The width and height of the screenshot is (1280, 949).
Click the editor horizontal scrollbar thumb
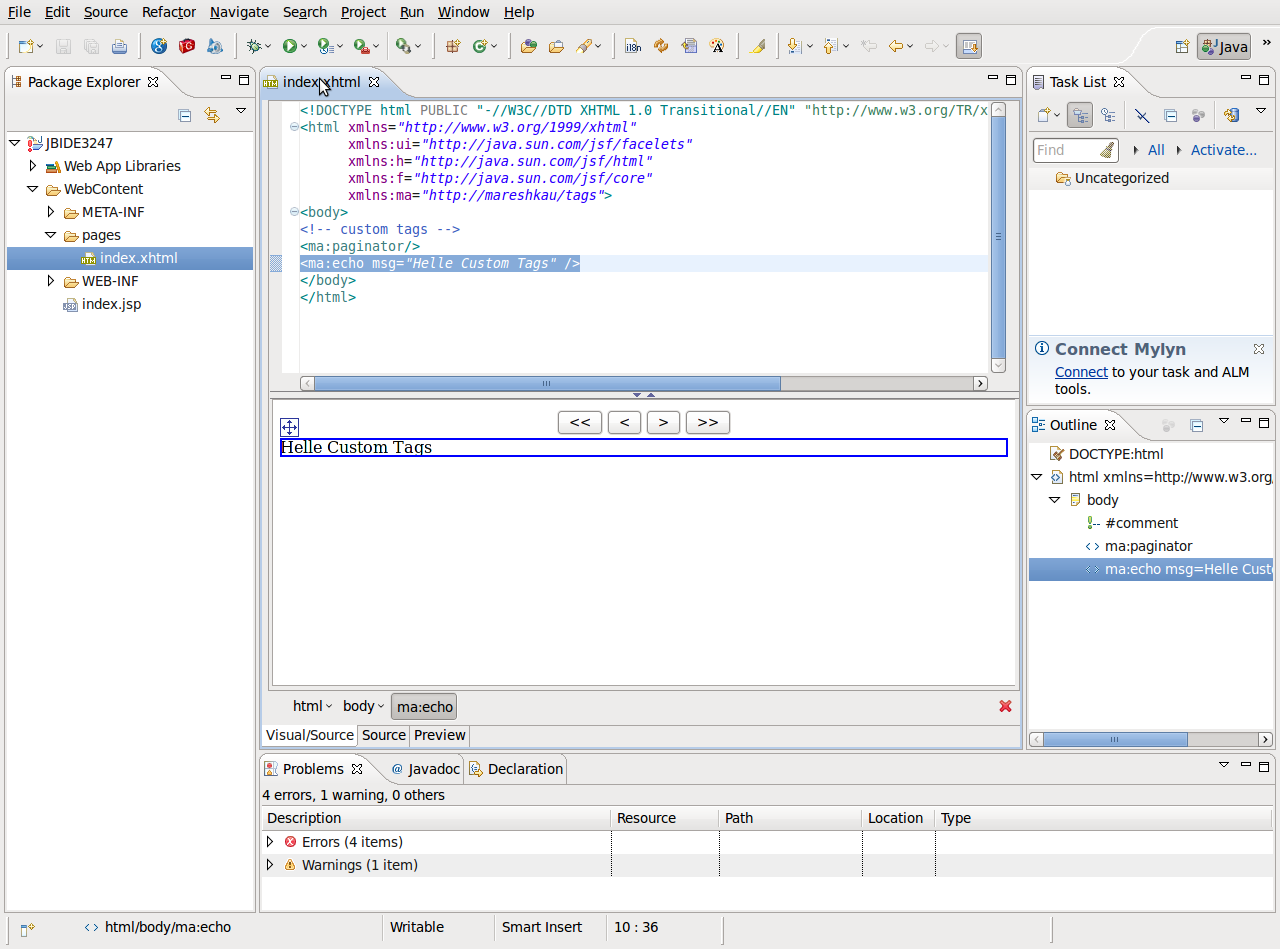546,383
